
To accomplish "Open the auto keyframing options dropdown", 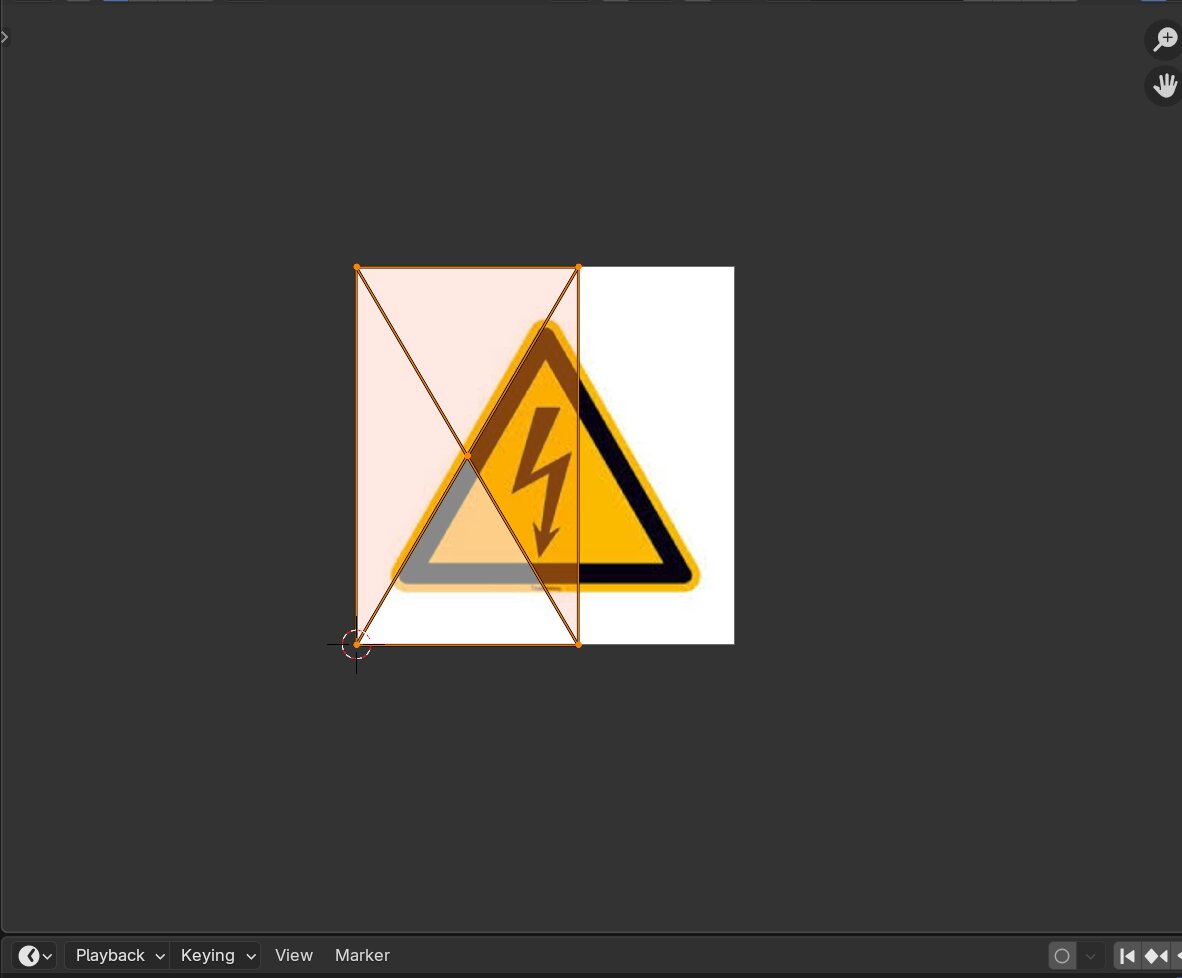I will click(x=1090, y=956).
